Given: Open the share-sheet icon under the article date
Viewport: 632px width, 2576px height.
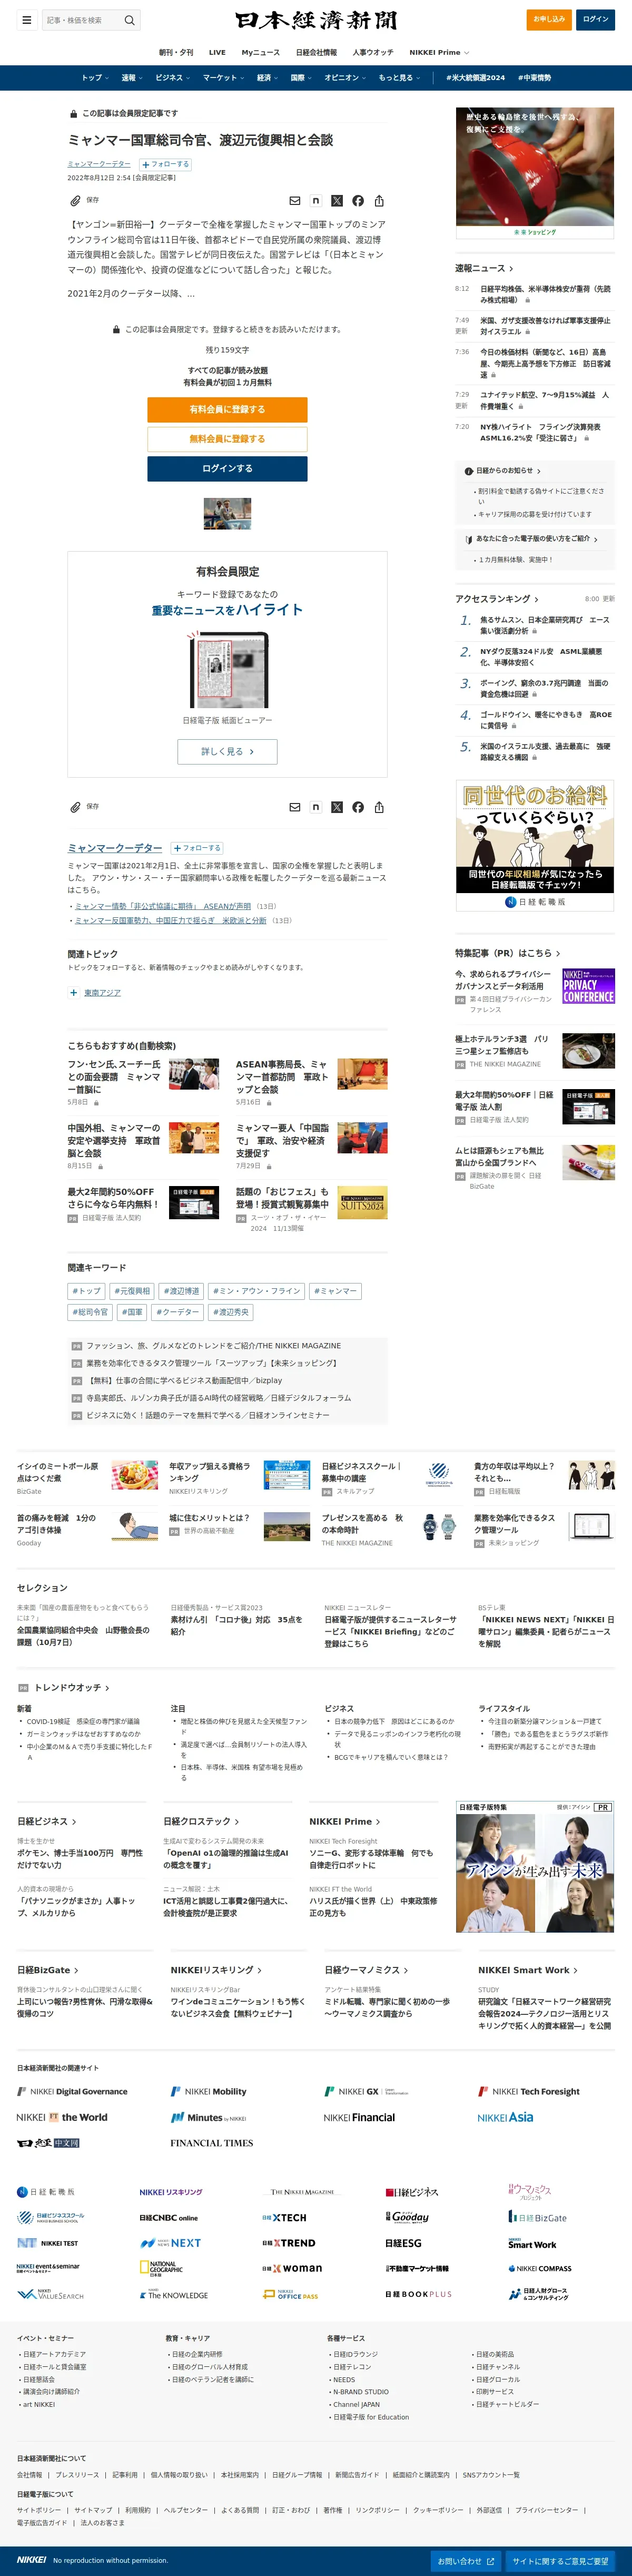Looking at the screenshot, I should [x=379, y=201].
